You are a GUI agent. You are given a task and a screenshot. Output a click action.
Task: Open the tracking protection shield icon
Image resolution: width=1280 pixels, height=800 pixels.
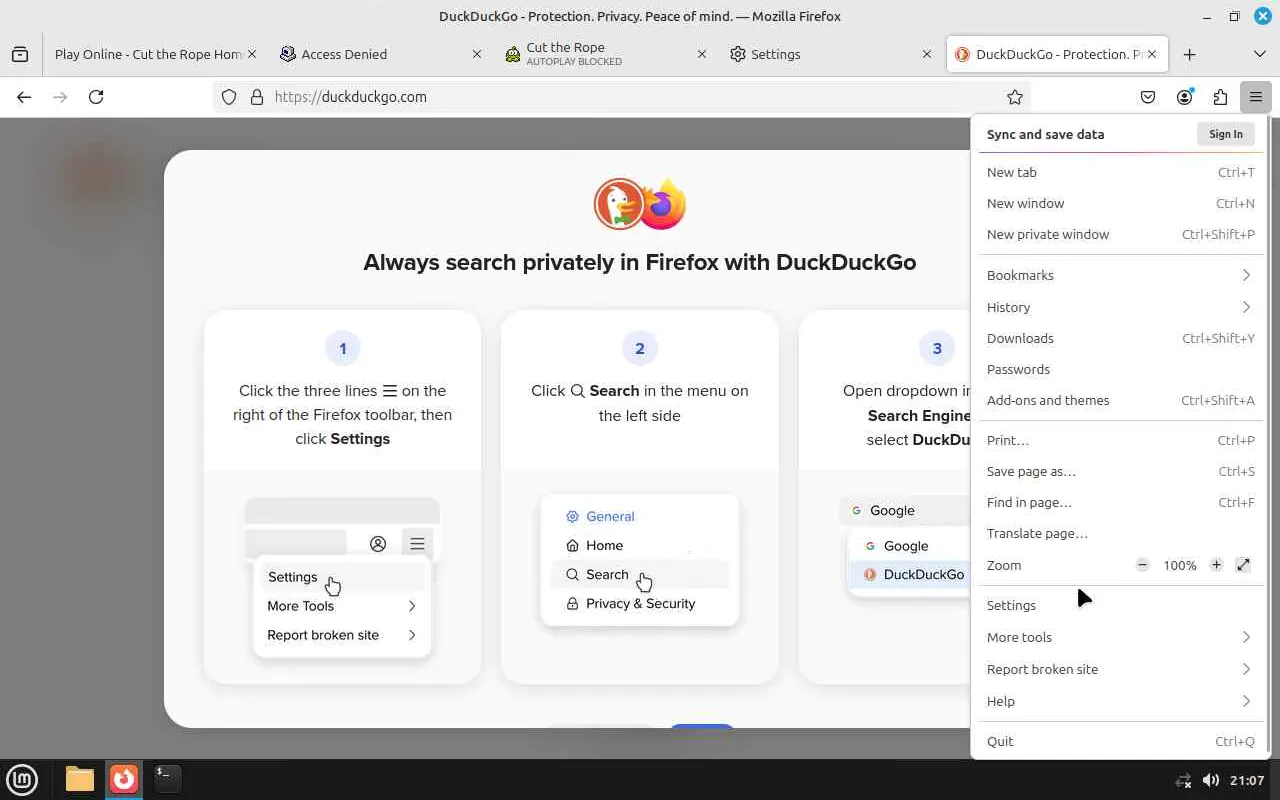(229, 97)
